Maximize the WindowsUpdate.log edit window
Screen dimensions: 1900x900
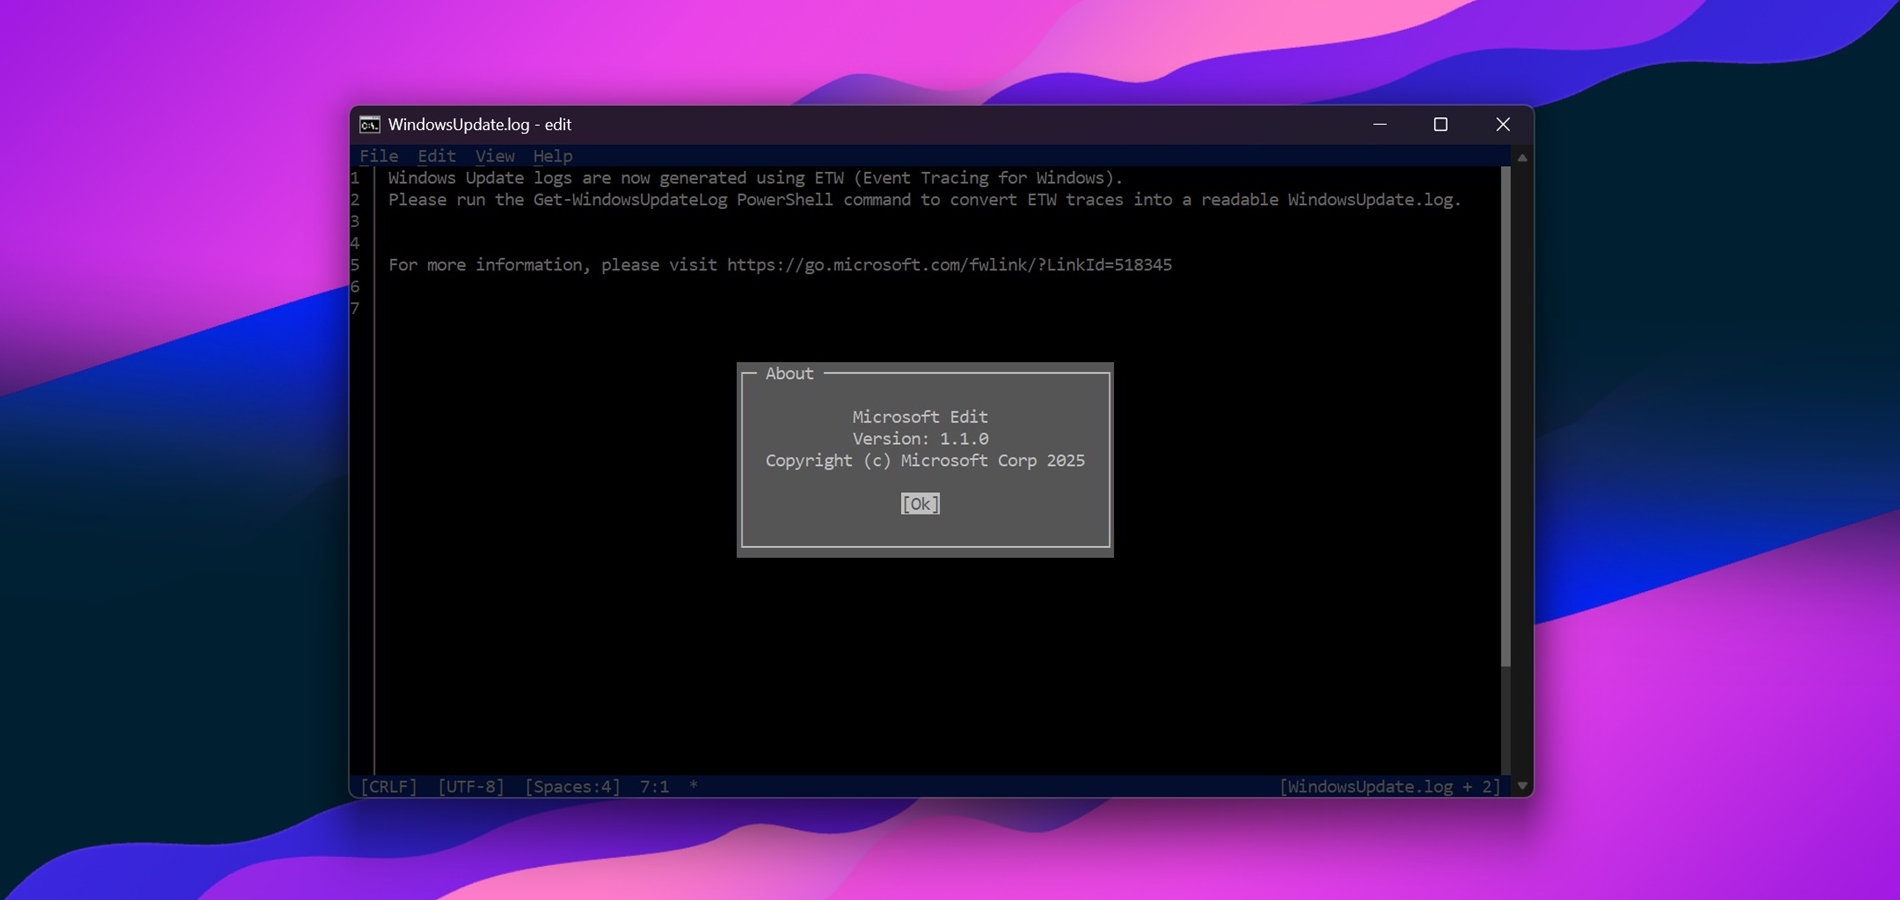pos(1441,124)
